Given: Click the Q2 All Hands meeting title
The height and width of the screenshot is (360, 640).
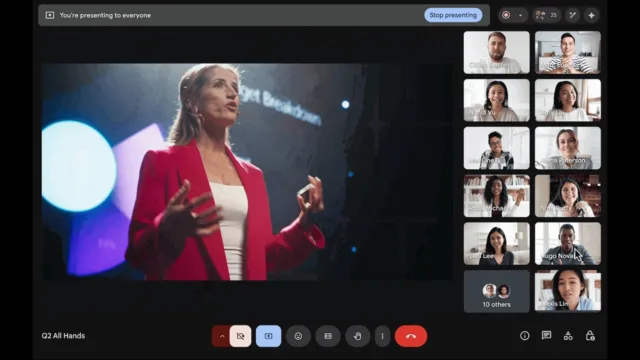Looking at the screenshot, I should coord(63,336).
